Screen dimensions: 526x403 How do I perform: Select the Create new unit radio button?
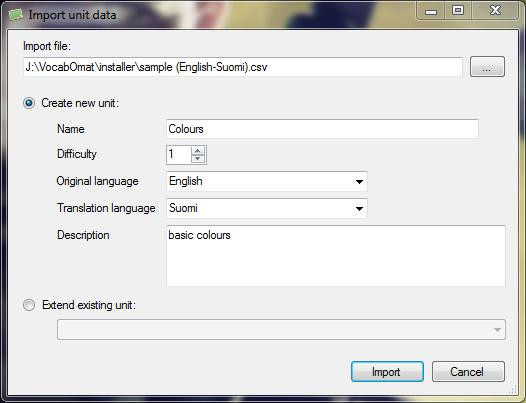(x=29, y=103)
